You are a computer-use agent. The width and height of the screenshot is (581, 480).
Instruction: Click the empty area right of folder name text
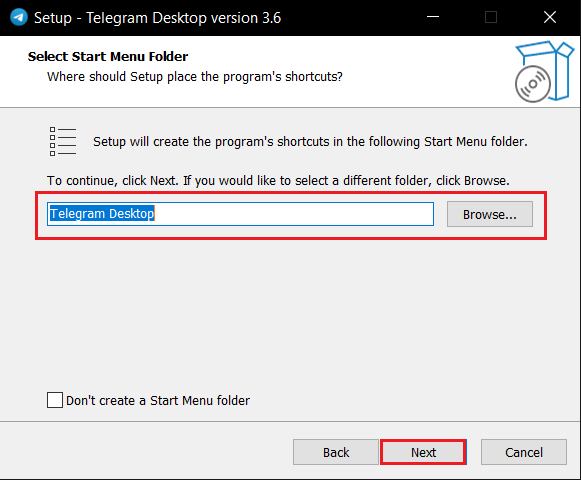click(293, 214)
